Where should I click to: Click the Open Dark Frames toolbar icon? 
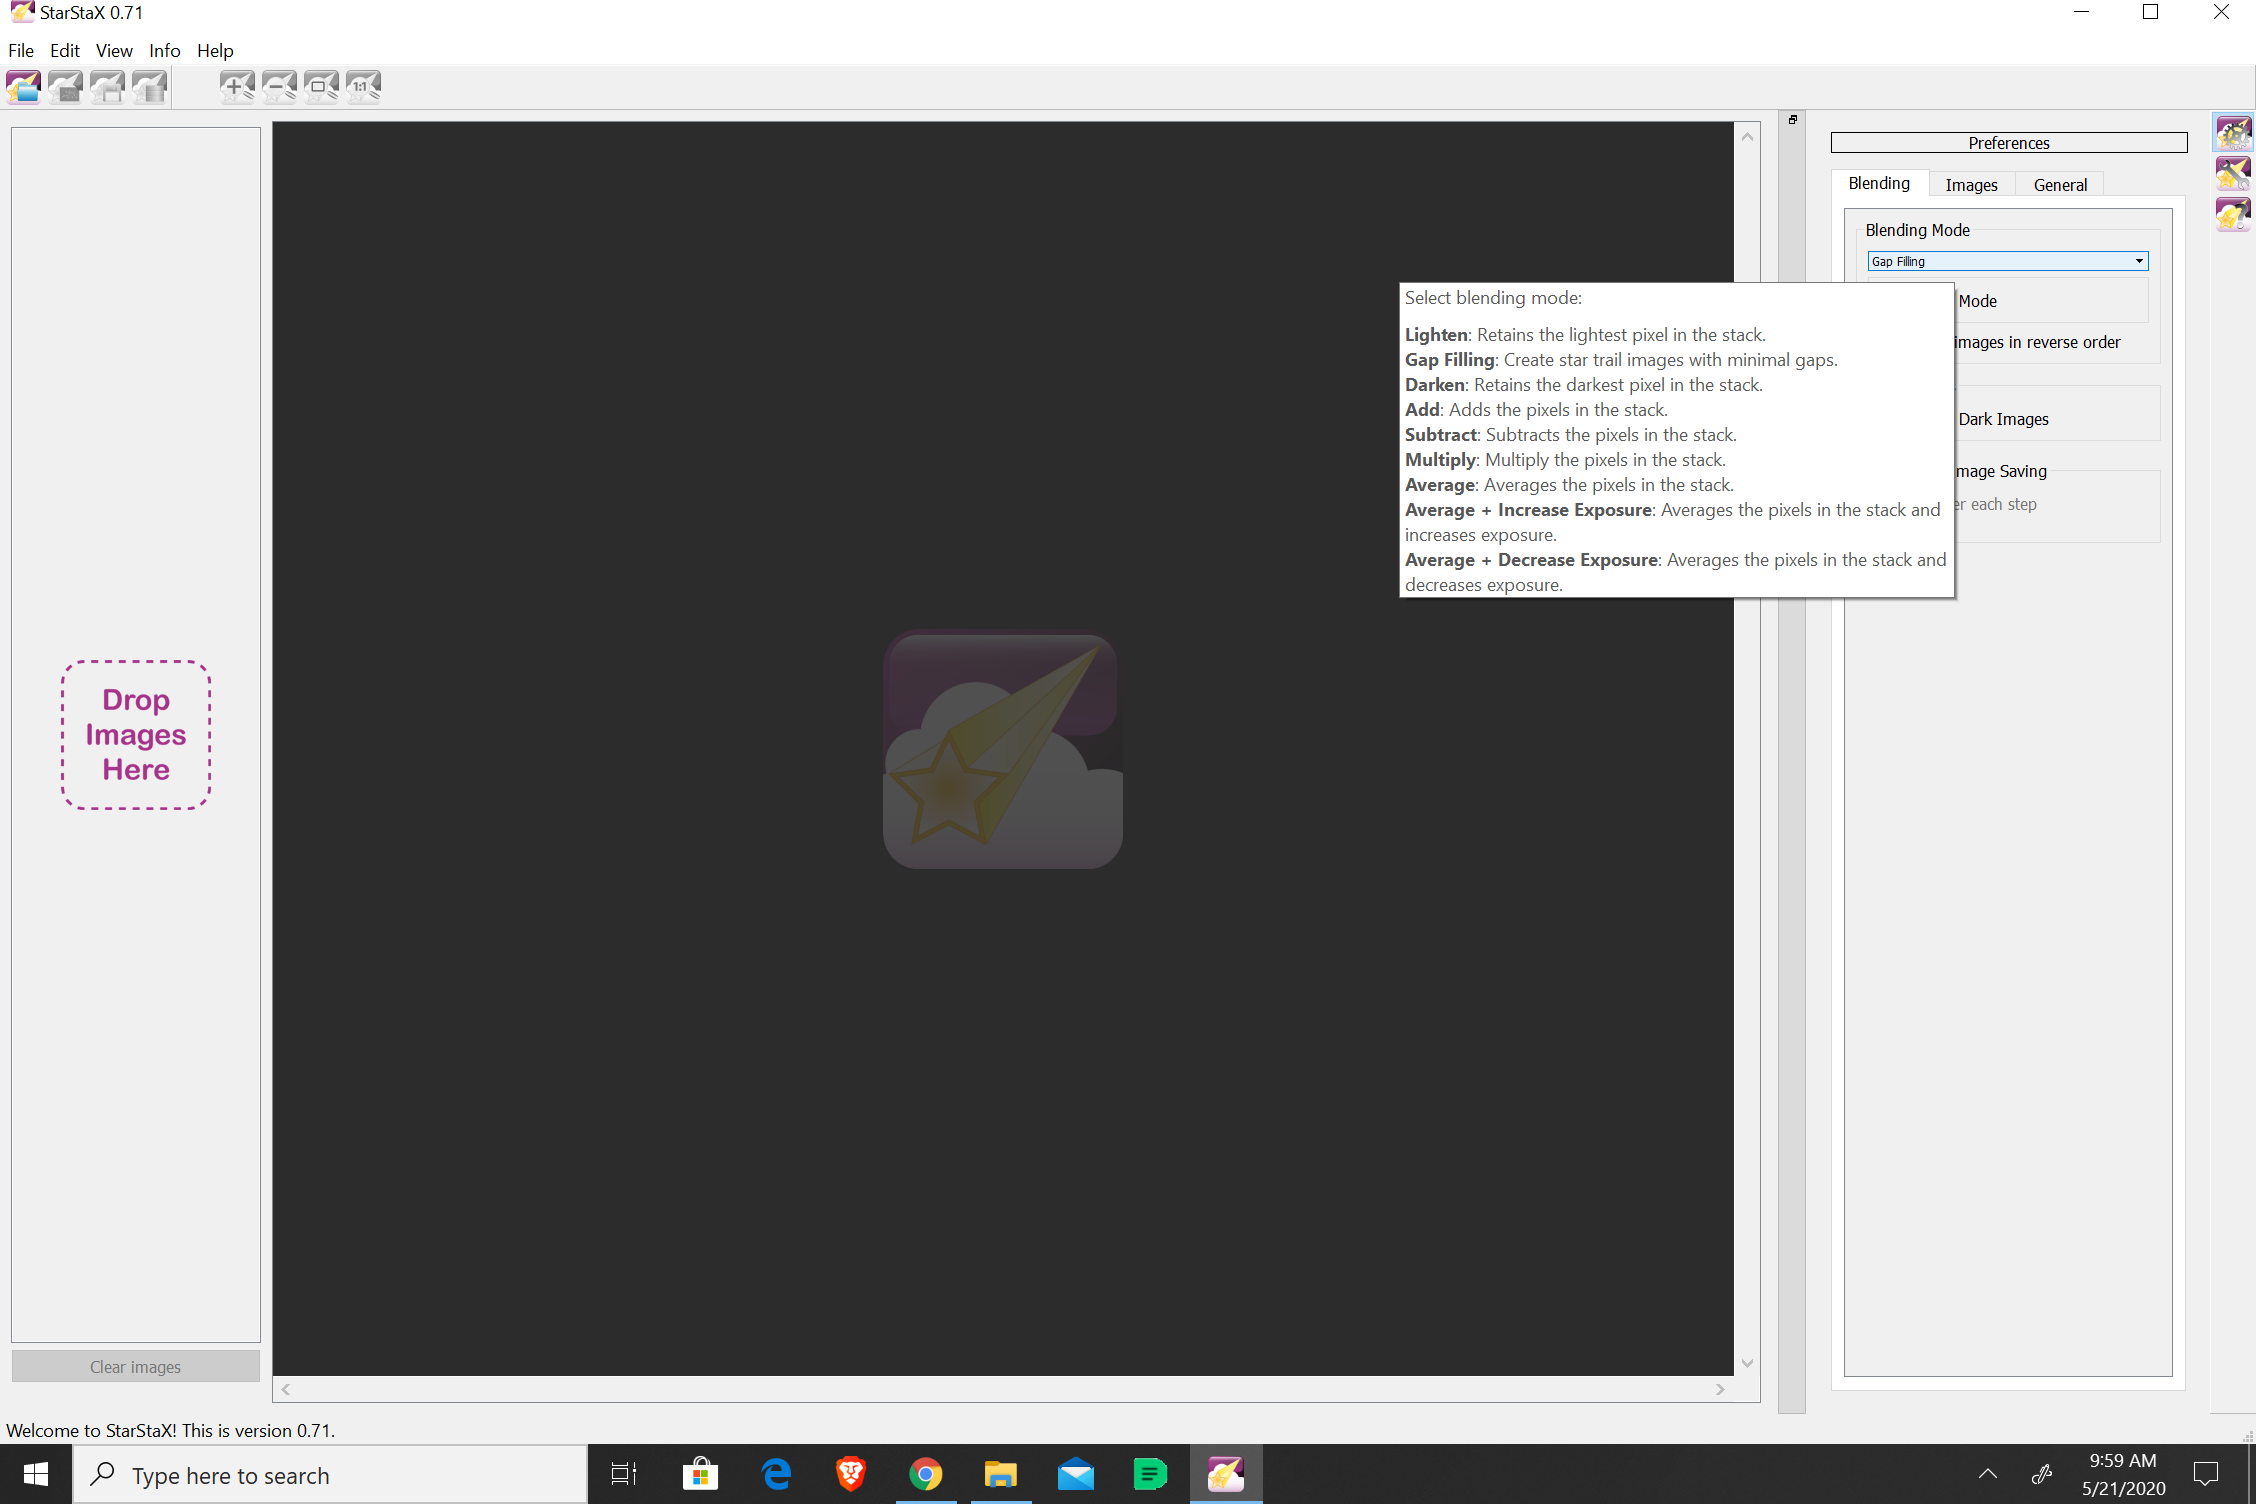pos(66,87)
